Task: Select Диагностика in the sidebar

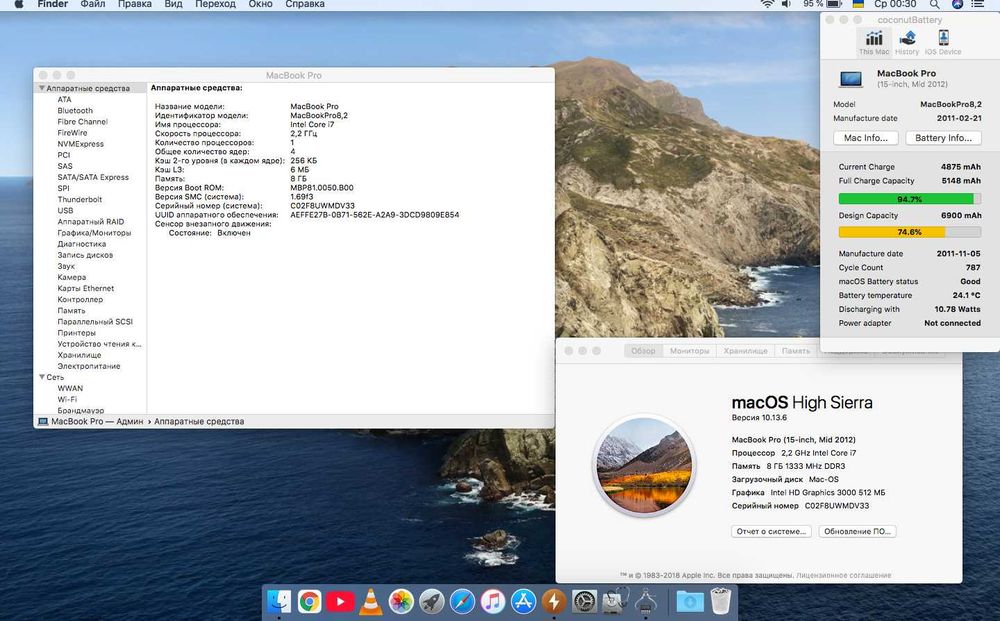Action: tap(82, 244)
